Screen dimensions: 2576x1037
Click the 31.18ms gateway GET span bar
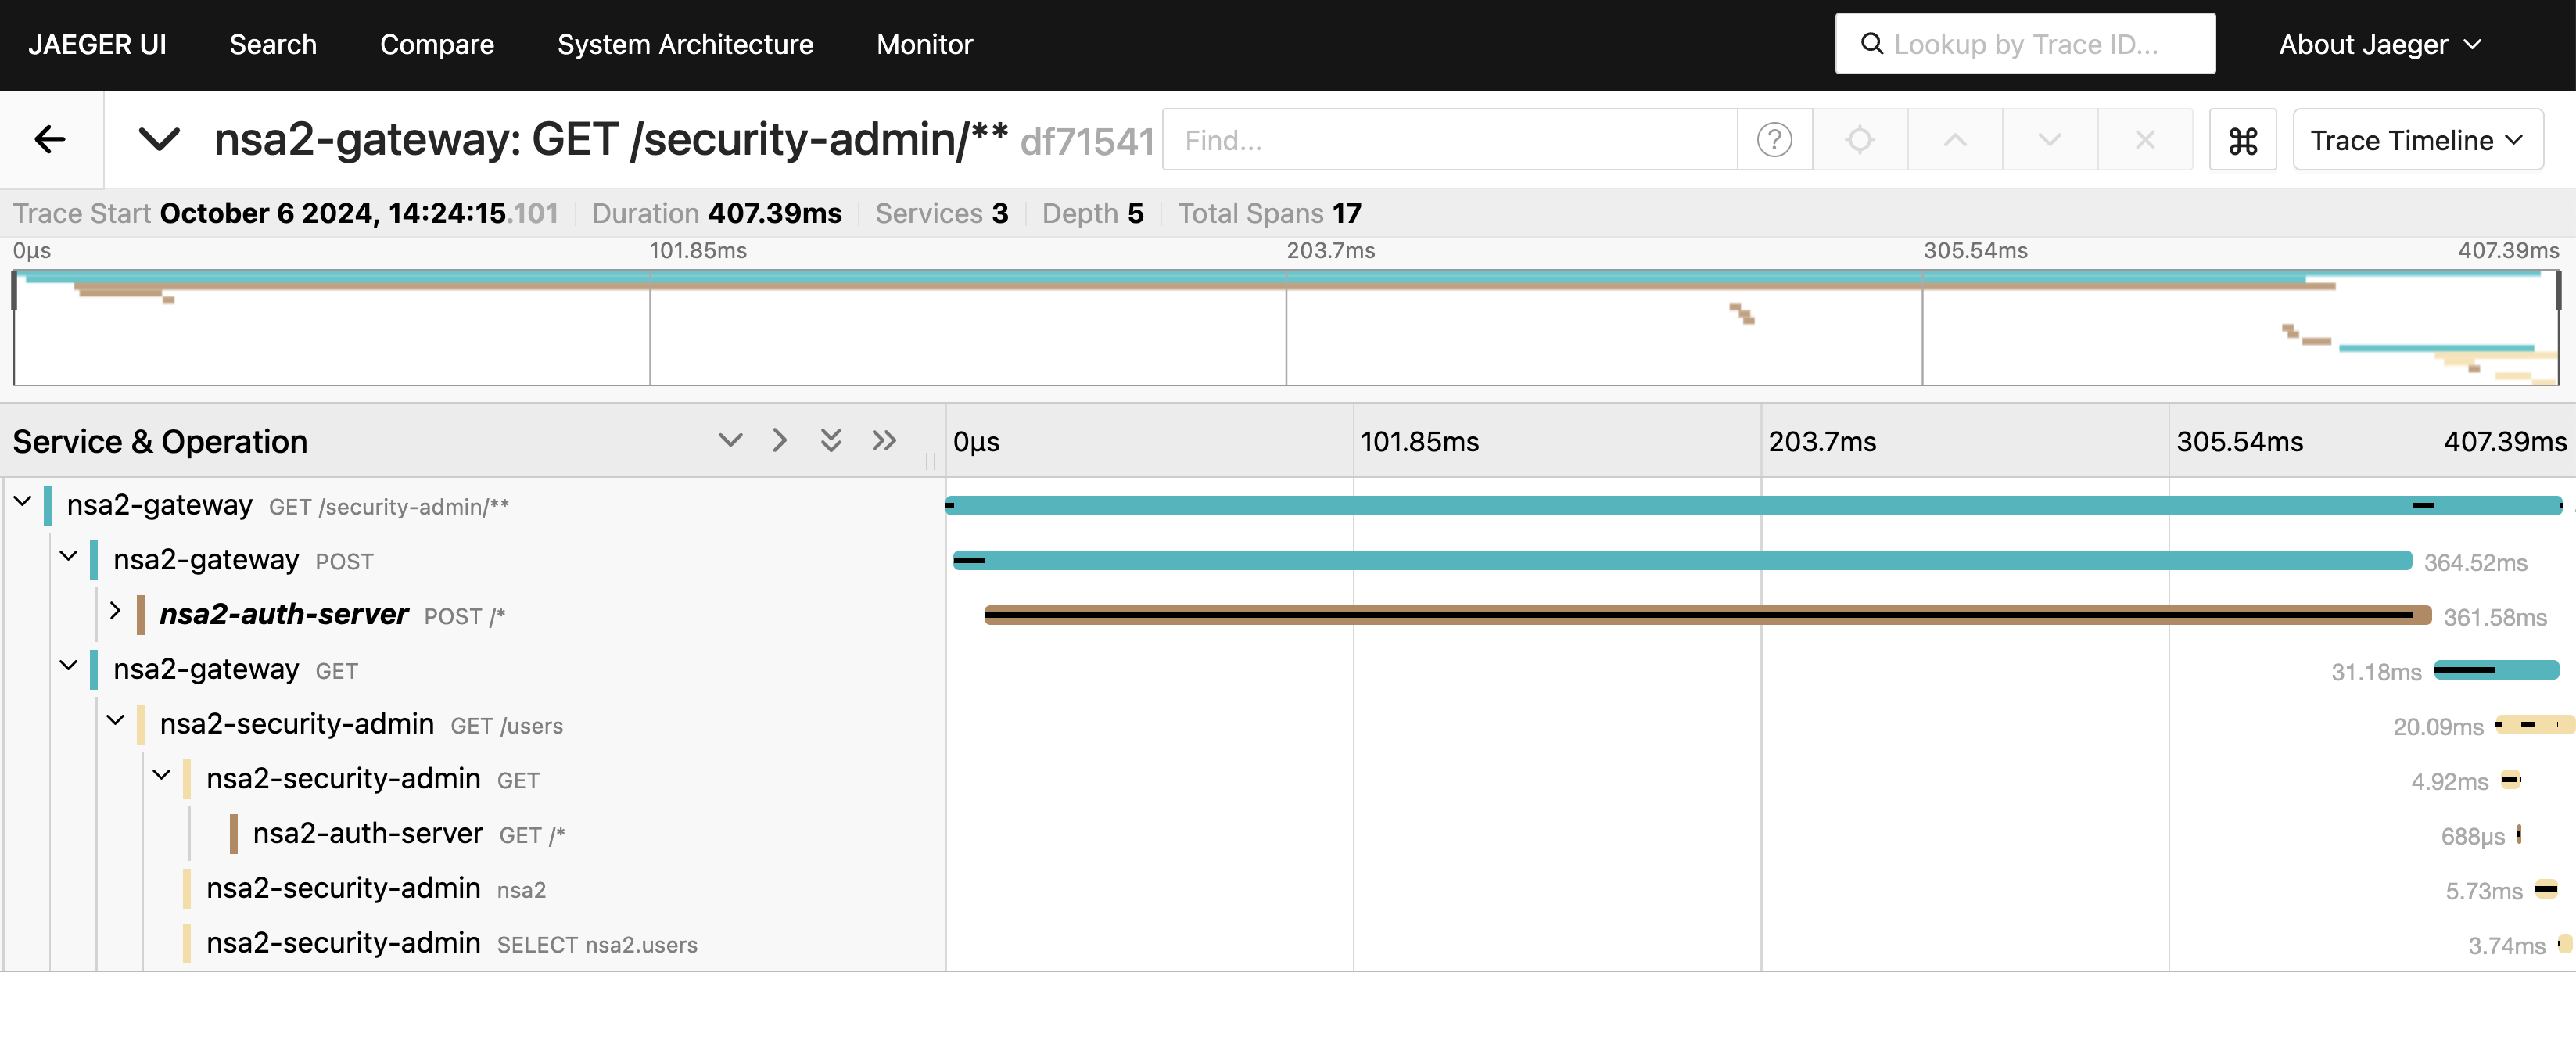(x=2496, y=670)
